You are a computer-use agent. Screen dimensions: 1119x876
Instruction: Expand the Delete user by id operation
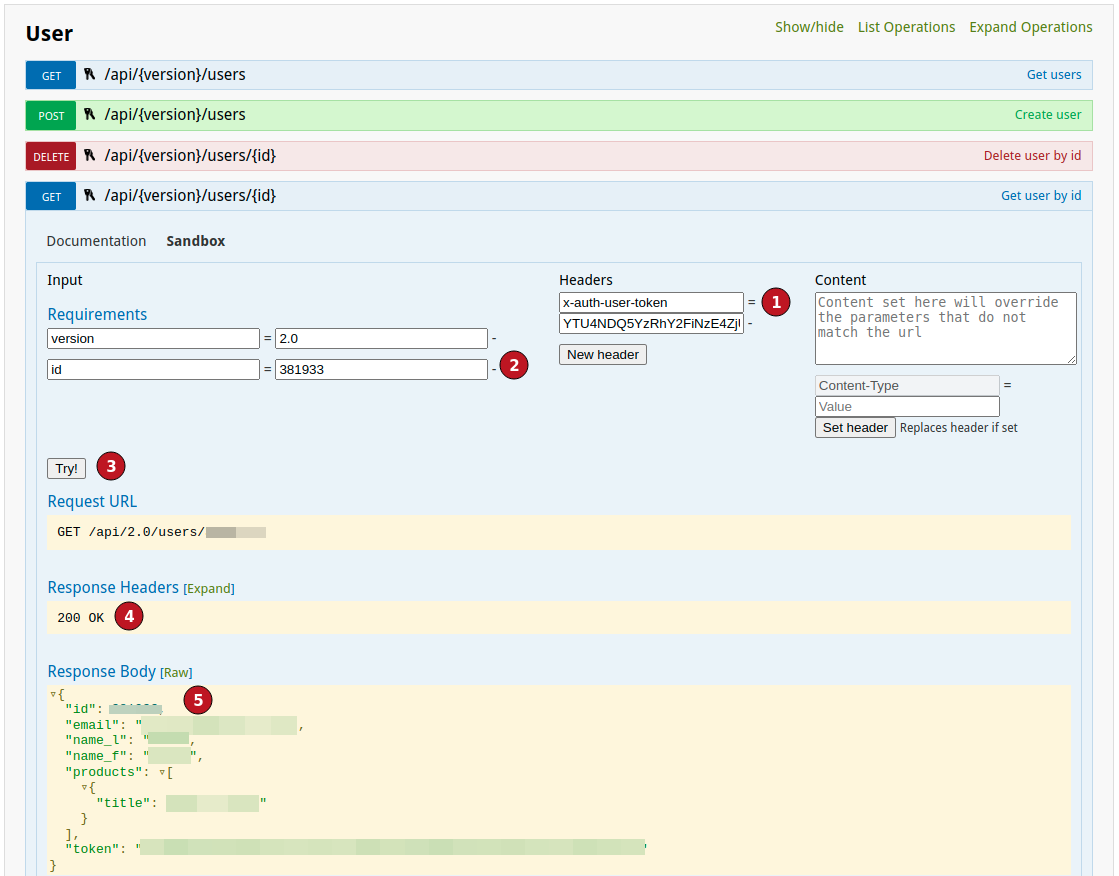point(1032,155)
